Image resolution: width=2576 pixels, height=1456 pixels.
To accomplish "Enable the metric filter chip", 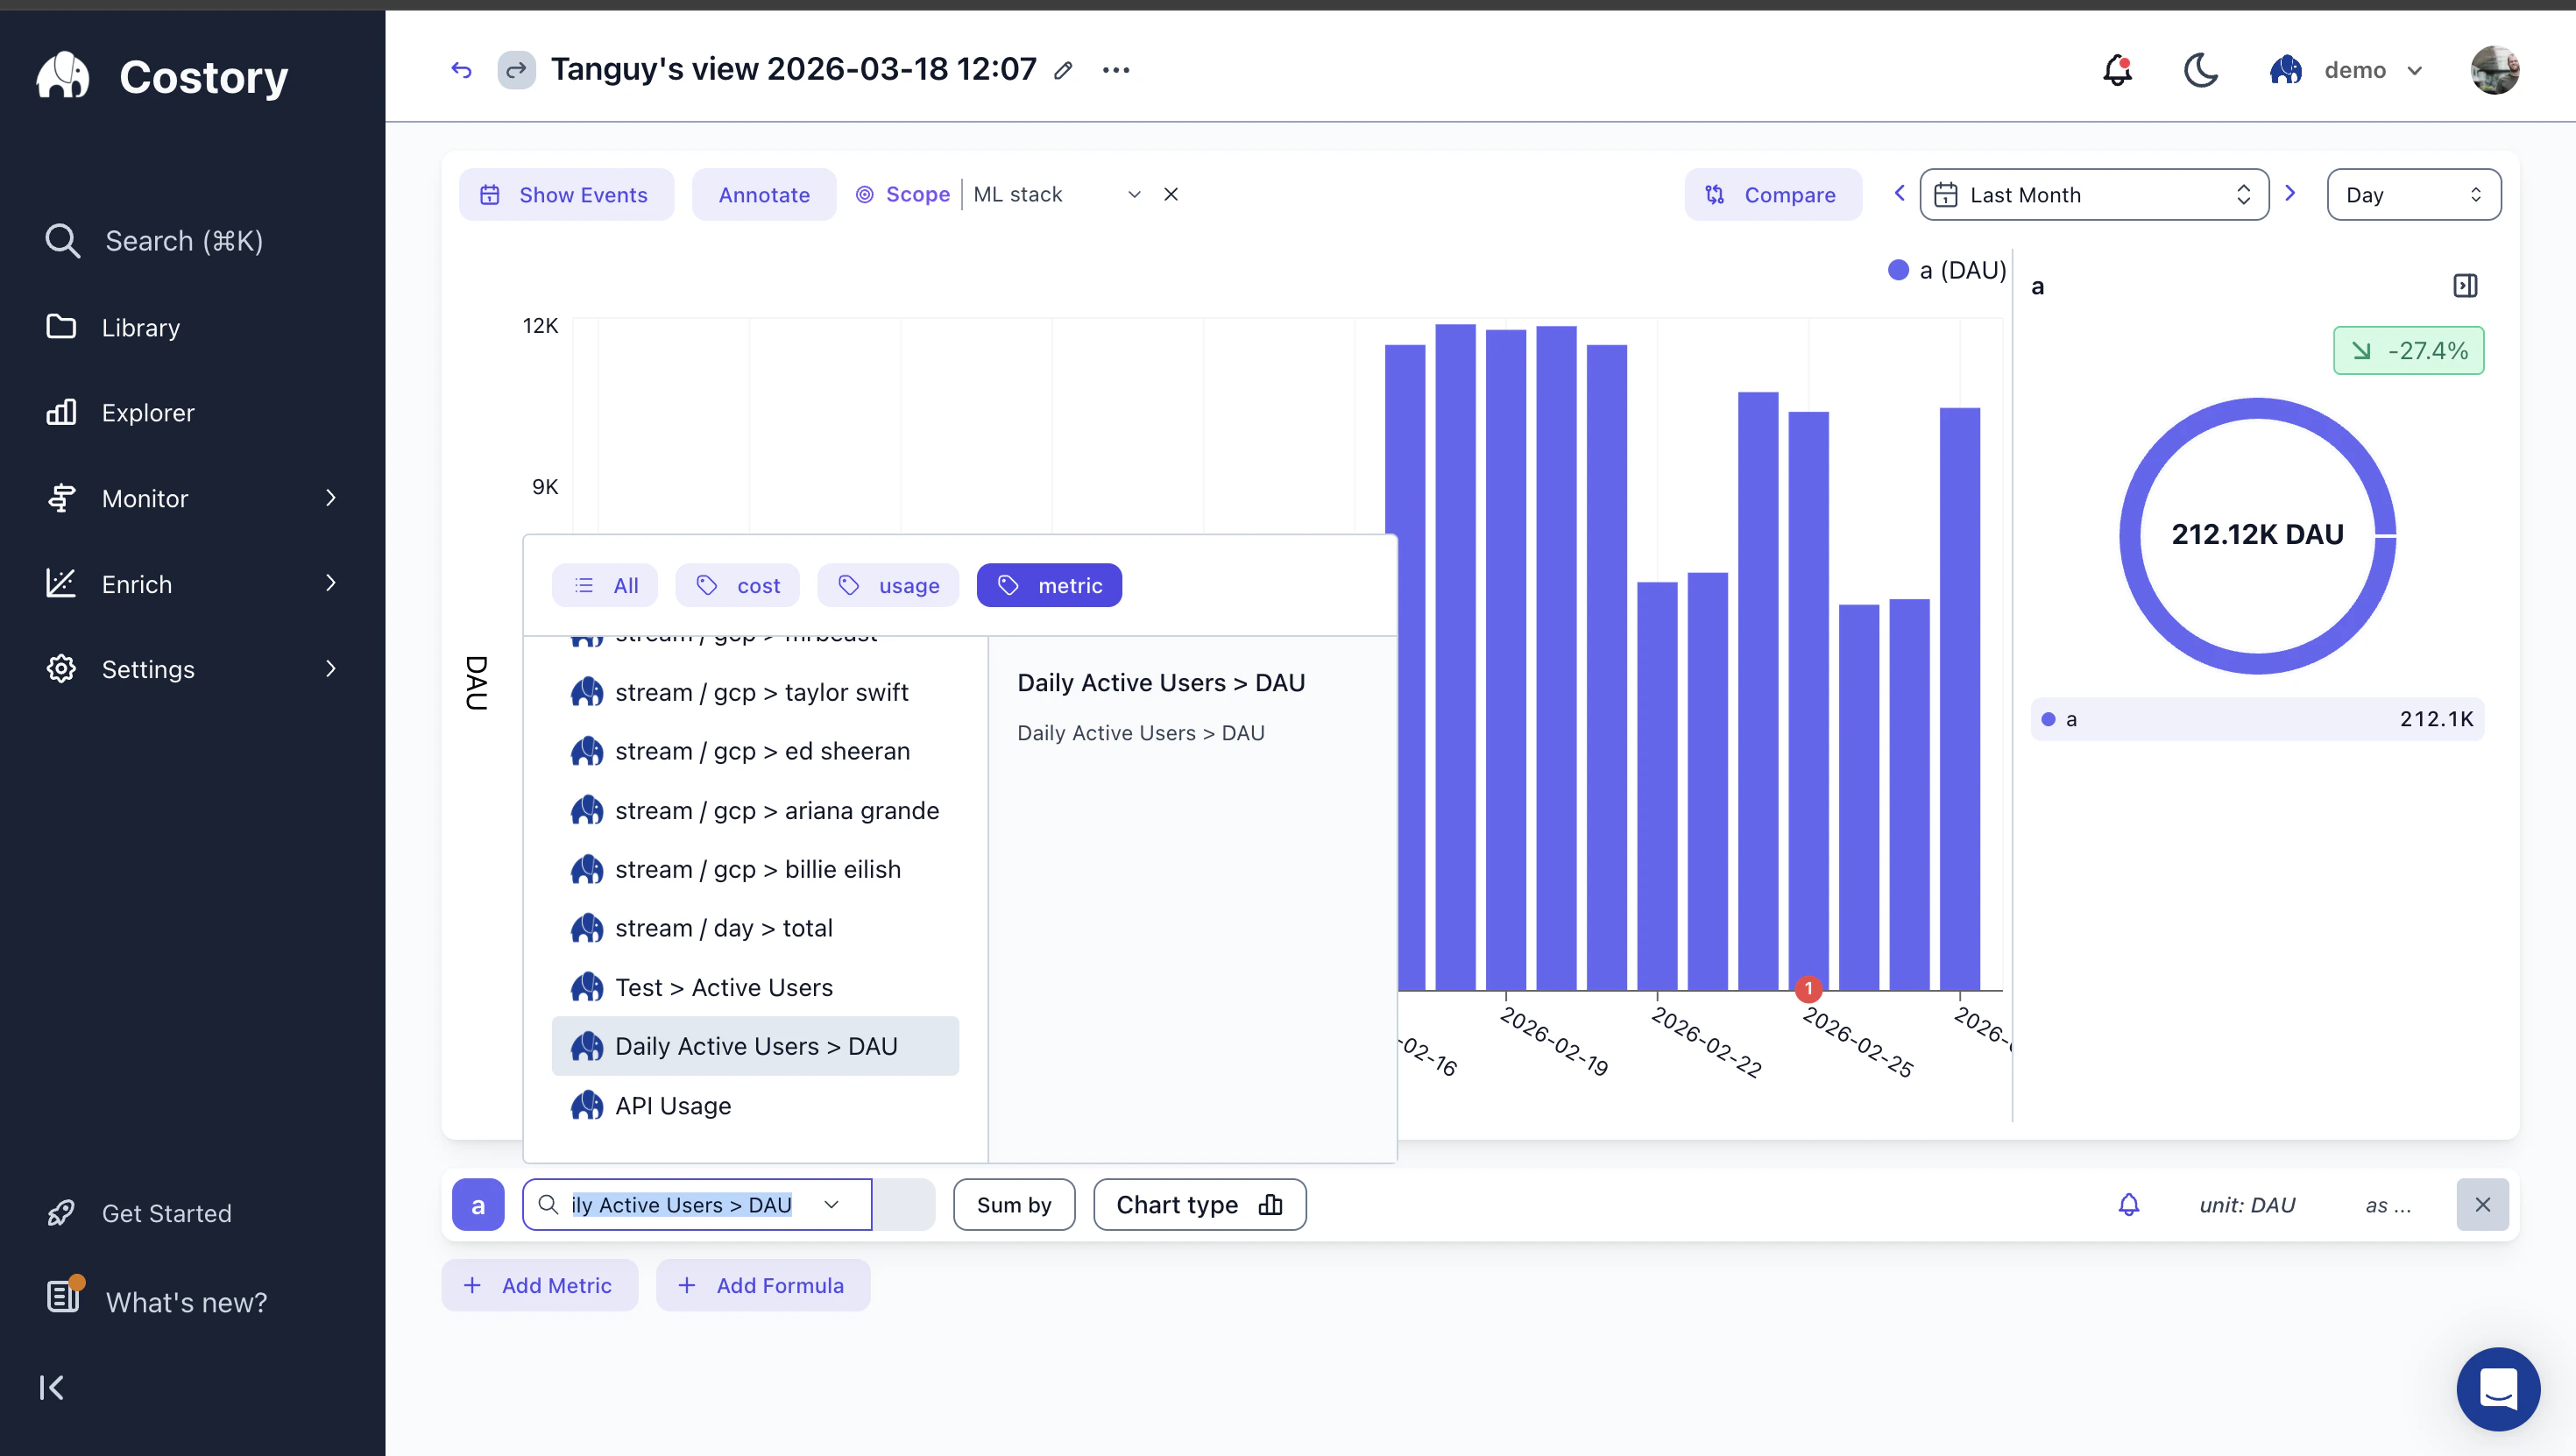I will (x=1048, y=585).
